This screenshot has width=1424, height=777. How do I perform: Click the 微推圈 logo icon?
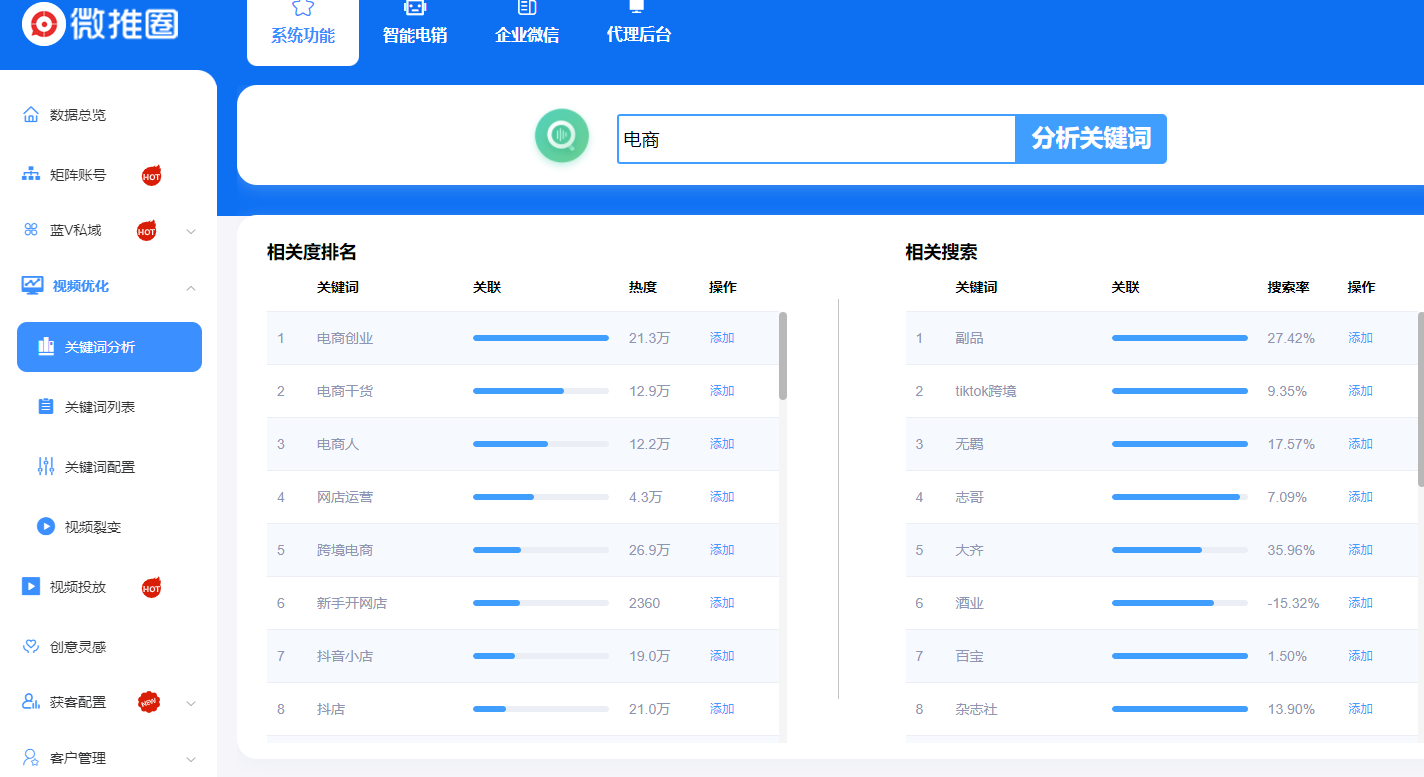(42, 23)
